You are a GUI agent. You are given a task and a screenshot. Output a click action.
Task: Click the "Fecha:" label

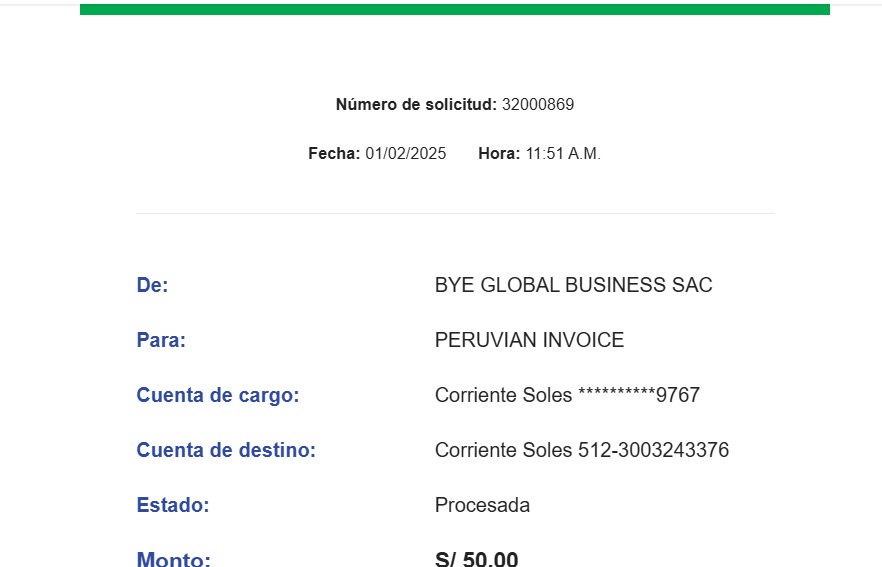pos(334,154)
